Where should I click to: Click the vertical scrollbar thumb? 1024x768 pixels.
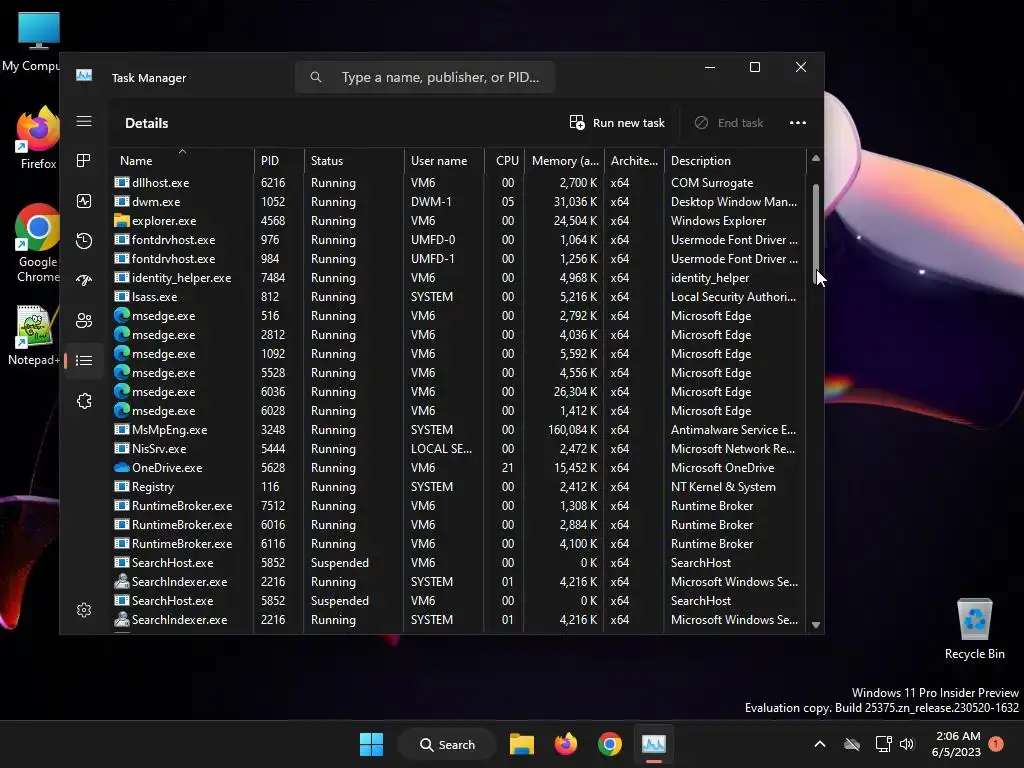pyautogui.click(x=816, y=232)
